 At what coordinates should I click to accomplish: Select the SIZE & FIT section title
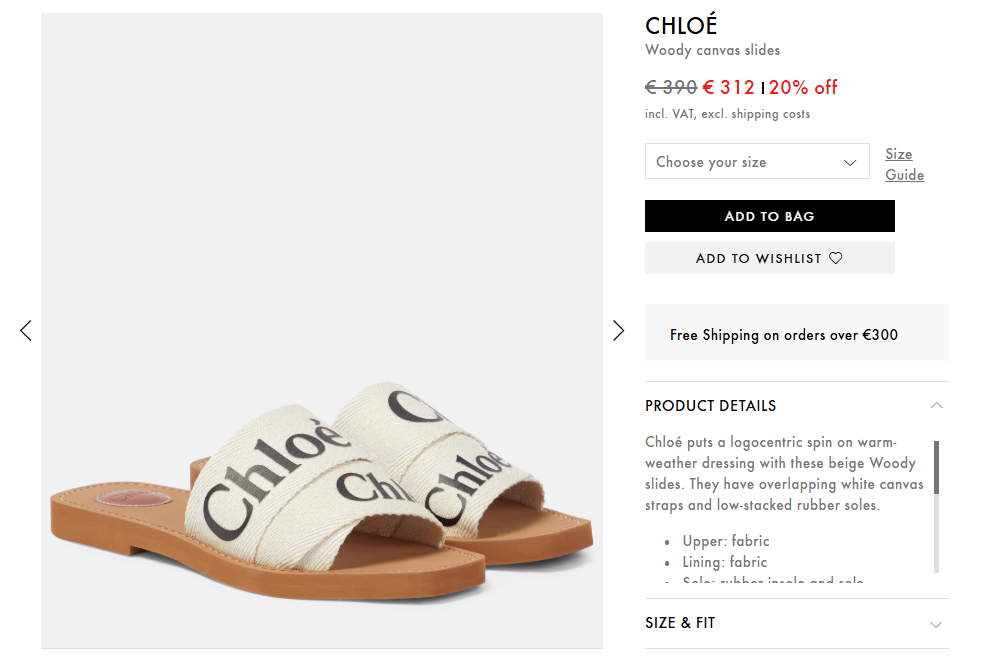[x=680, y=623]
